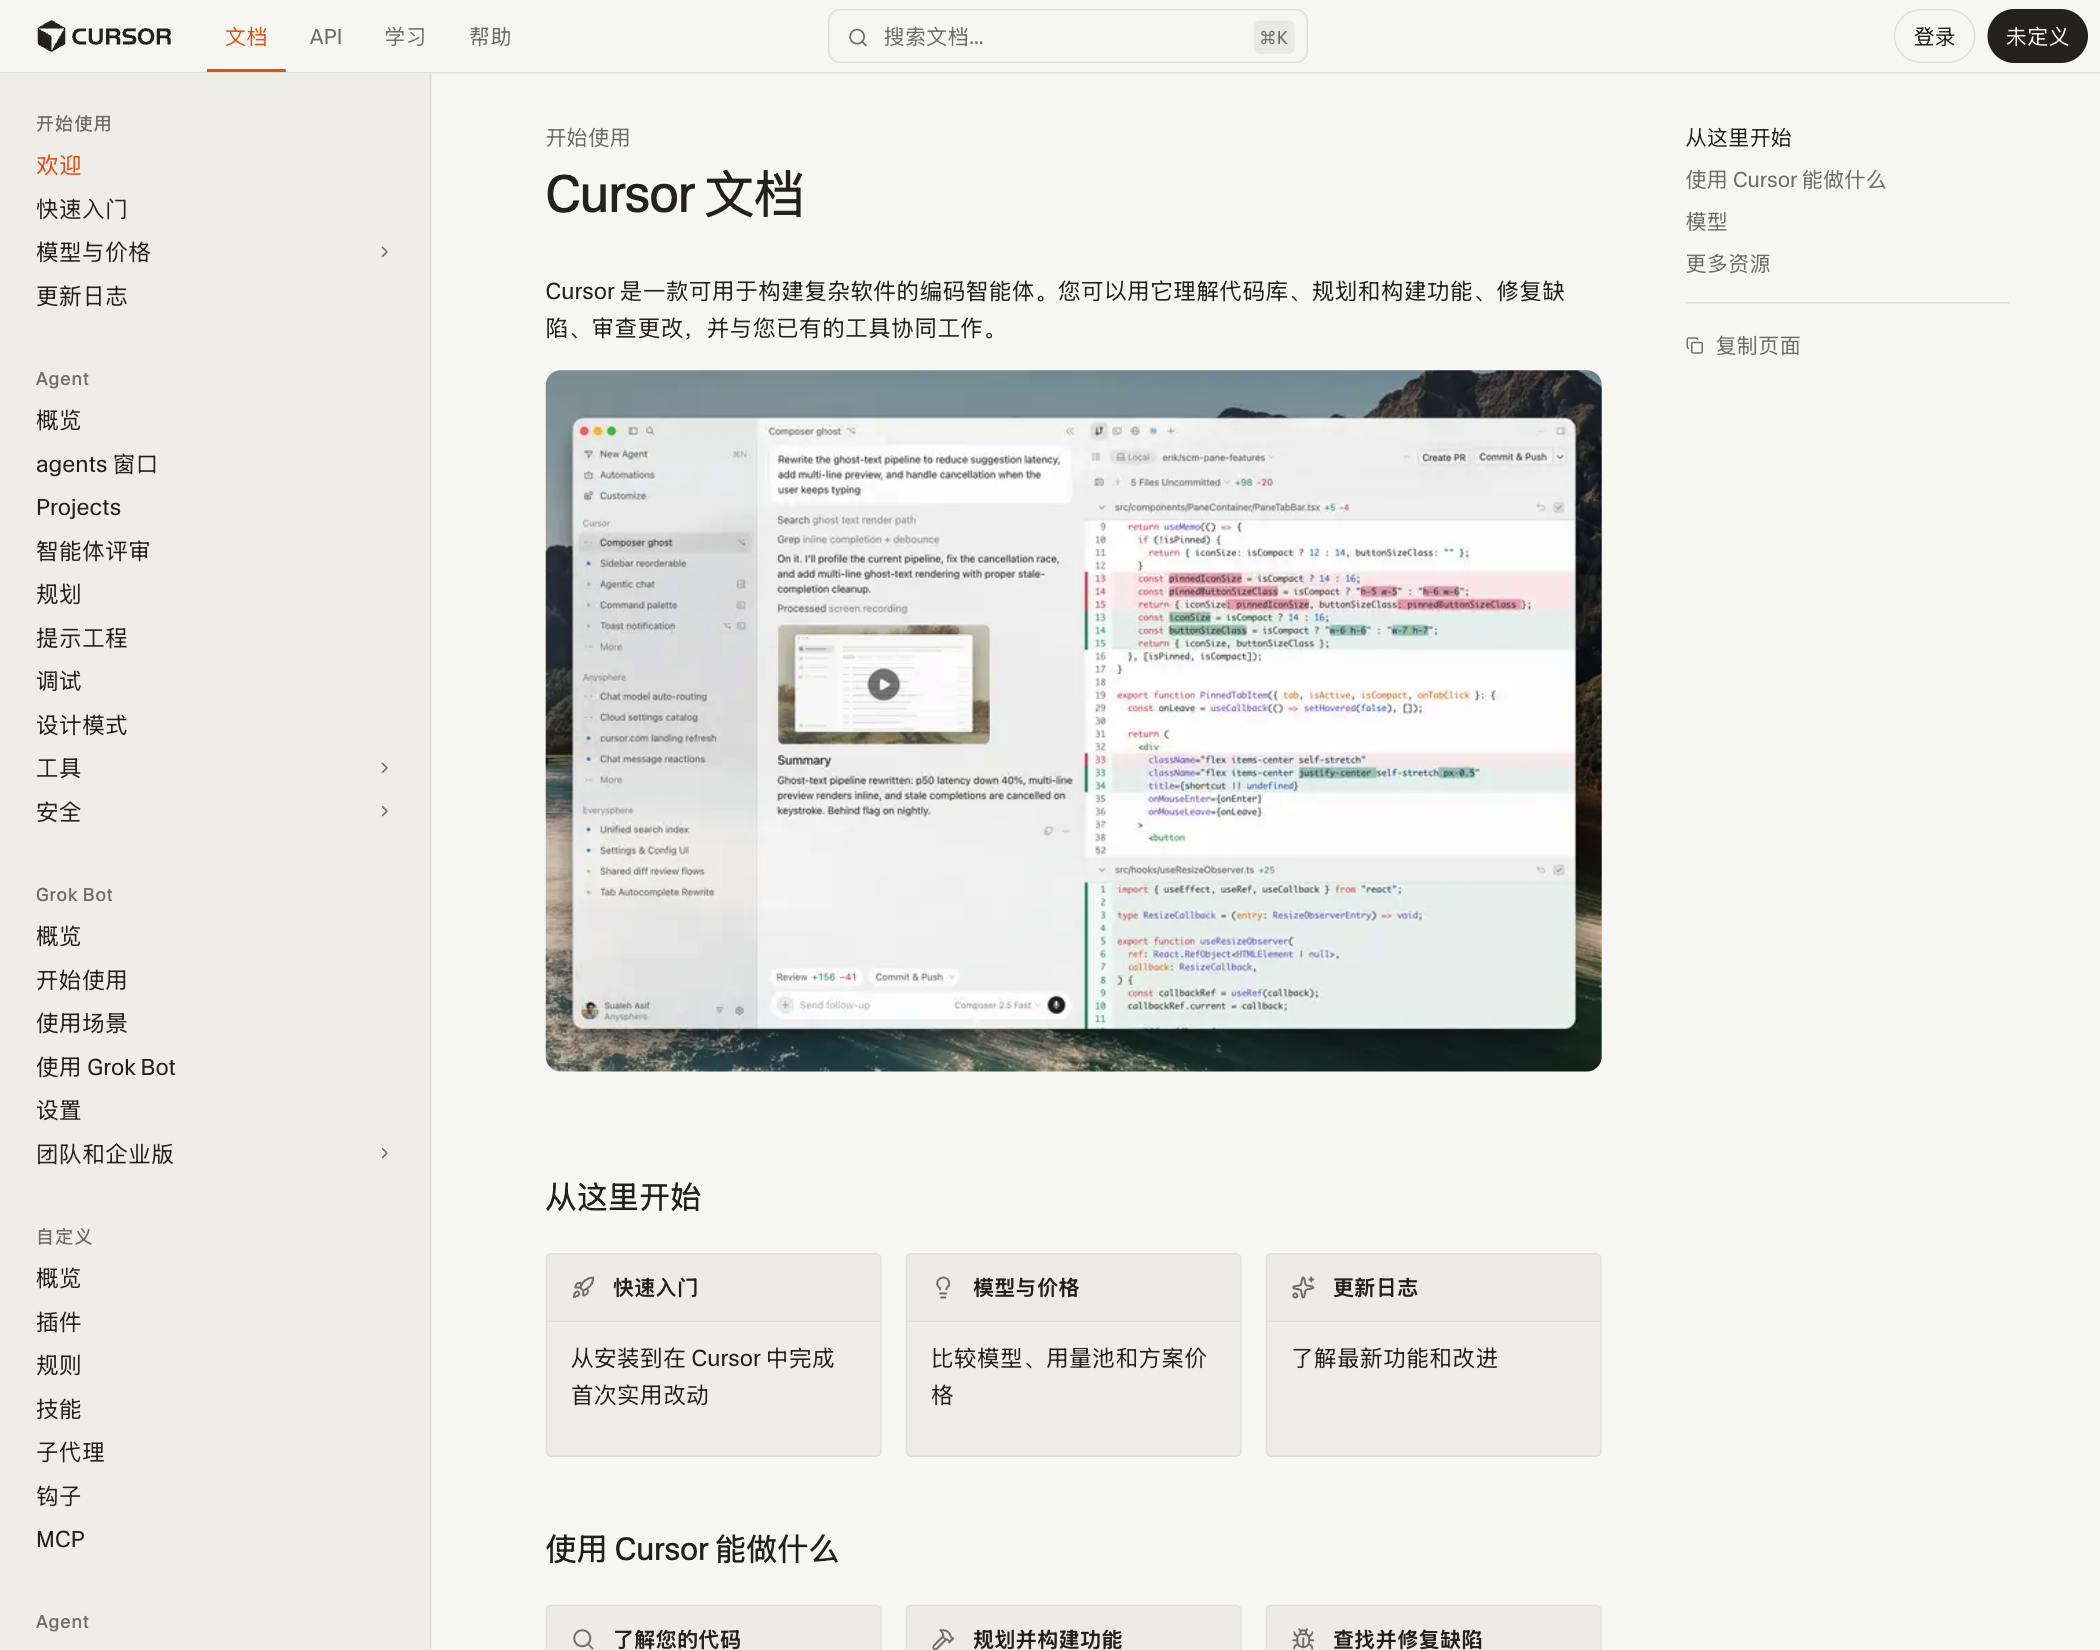Open the 文档 tab

(x=246, y=37)
